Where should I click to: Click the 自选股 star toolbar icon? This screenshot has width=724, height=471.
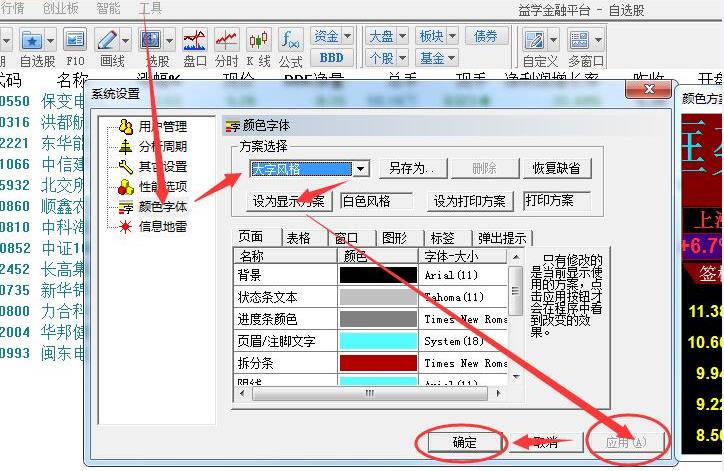tap(32, 40)
